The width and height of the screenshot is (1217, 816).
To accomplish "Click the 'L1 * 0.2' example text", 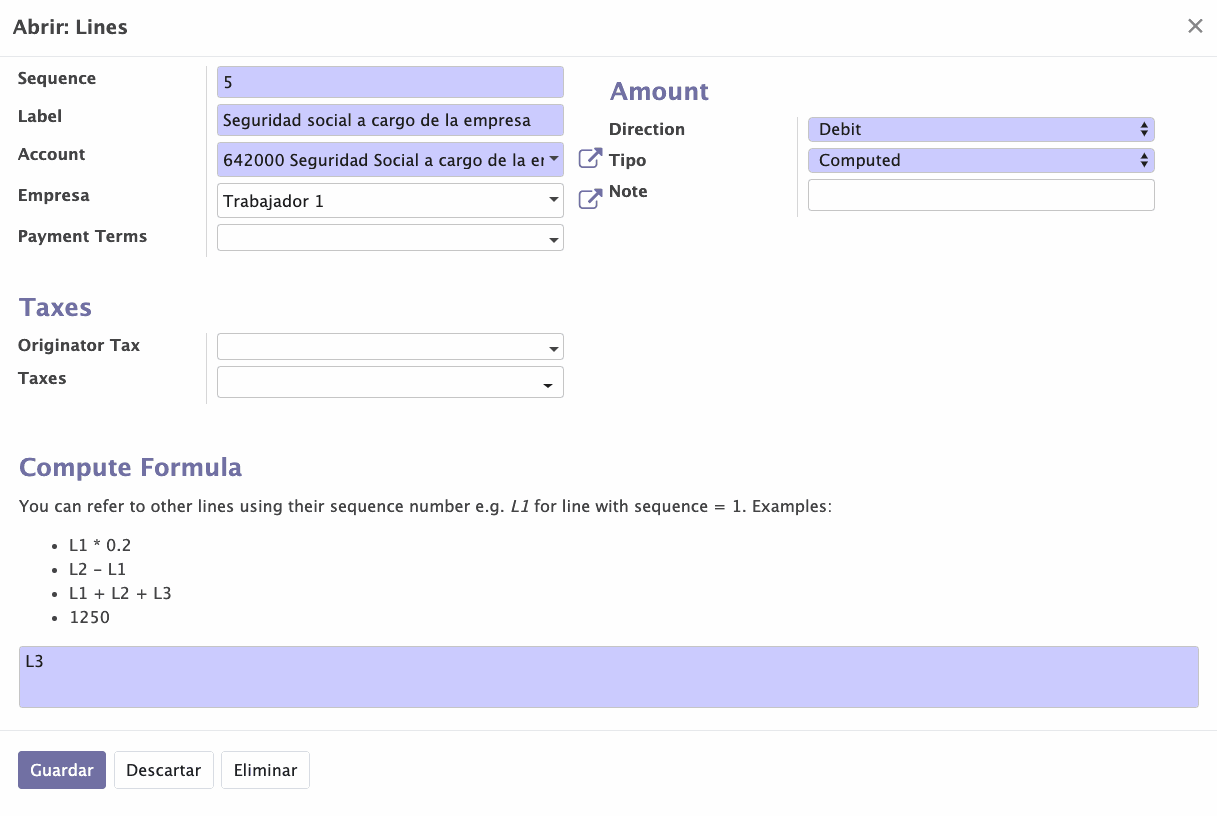I will [100, 545].
